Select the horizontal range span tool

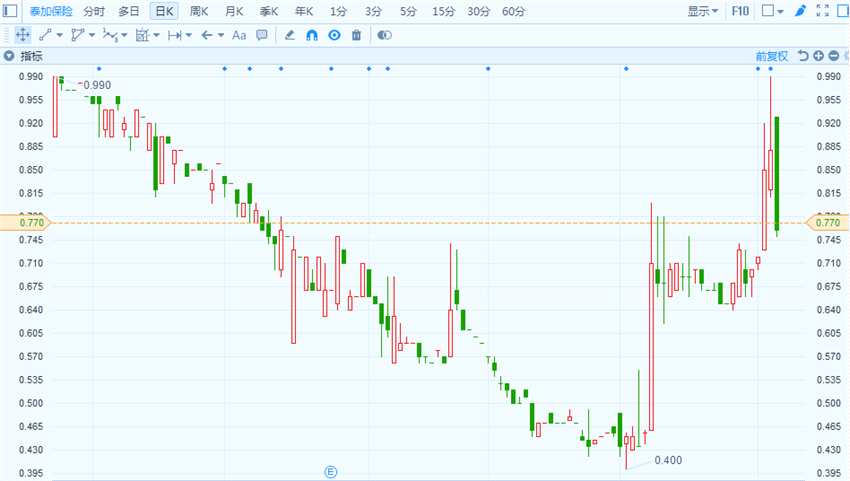[x=175, y=35]
